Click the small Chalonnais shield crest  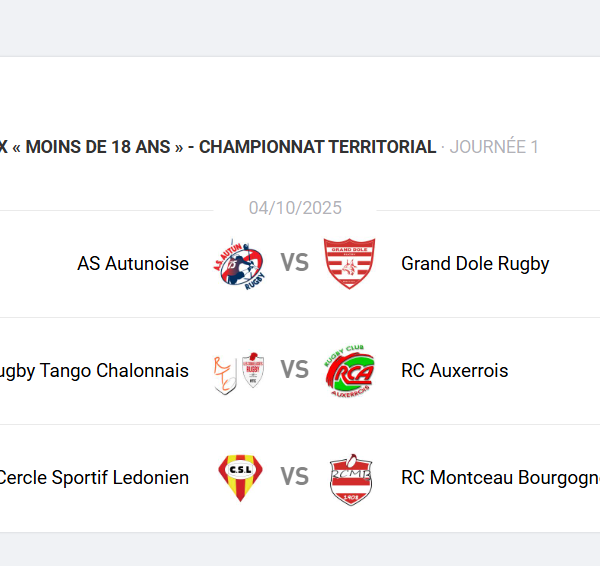coord(253,370)
